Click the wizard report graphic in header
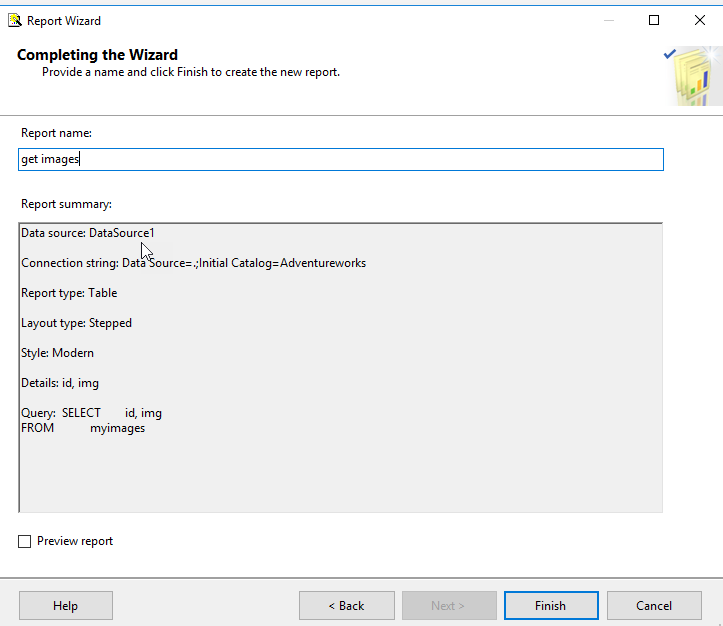The image size is (723, 626). tap(692, 76)
